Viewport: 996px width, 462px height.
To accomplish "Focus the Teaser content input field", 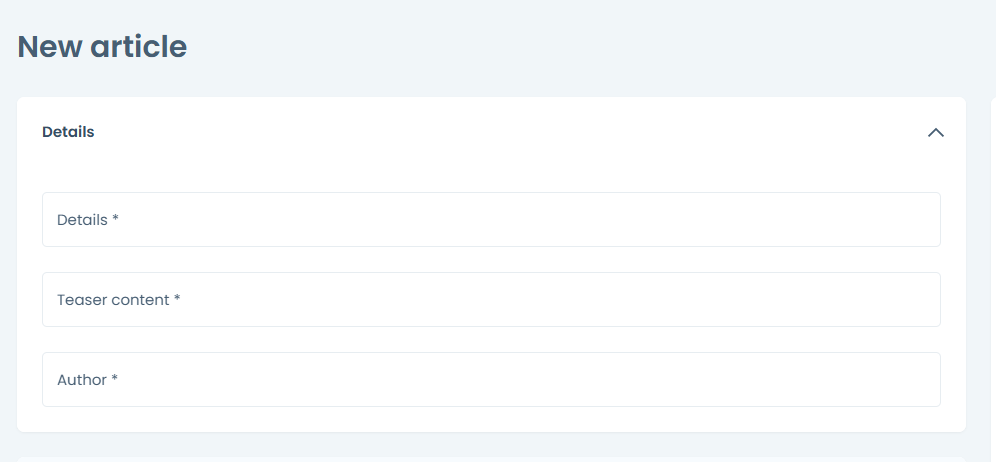I will click(x=490, y=299).
